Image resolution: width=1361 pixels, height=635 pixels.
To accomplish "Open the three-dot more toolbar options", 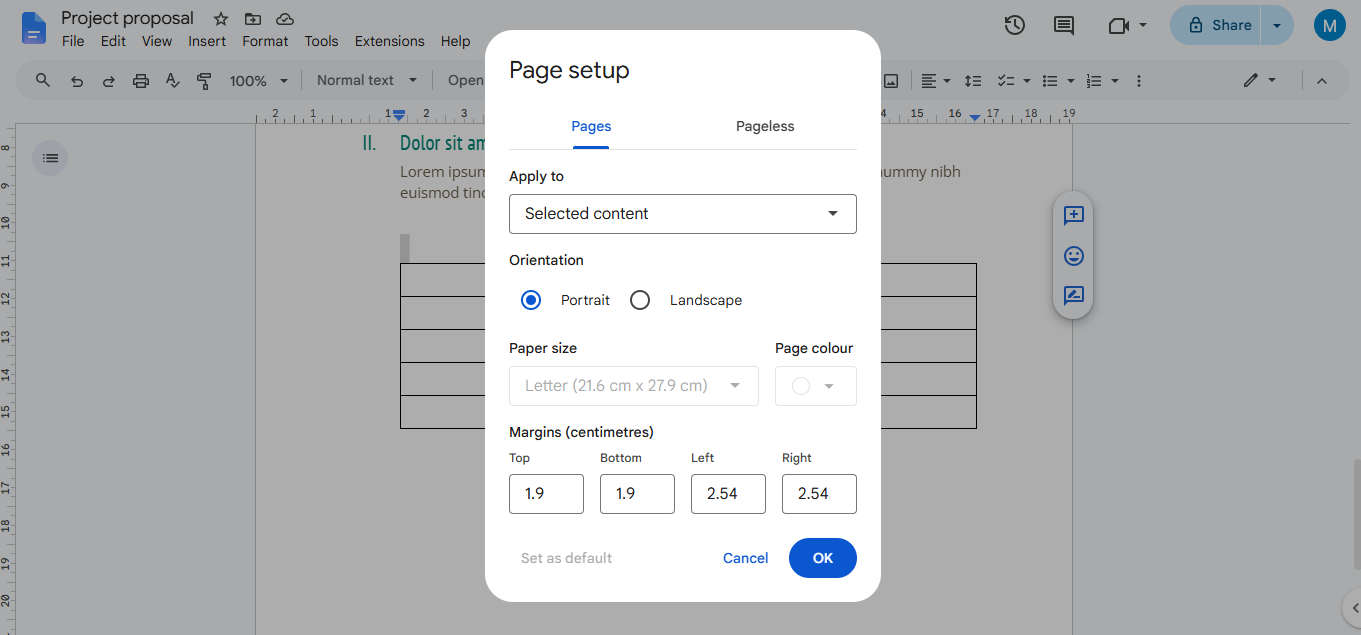I will pos(1138,81).
